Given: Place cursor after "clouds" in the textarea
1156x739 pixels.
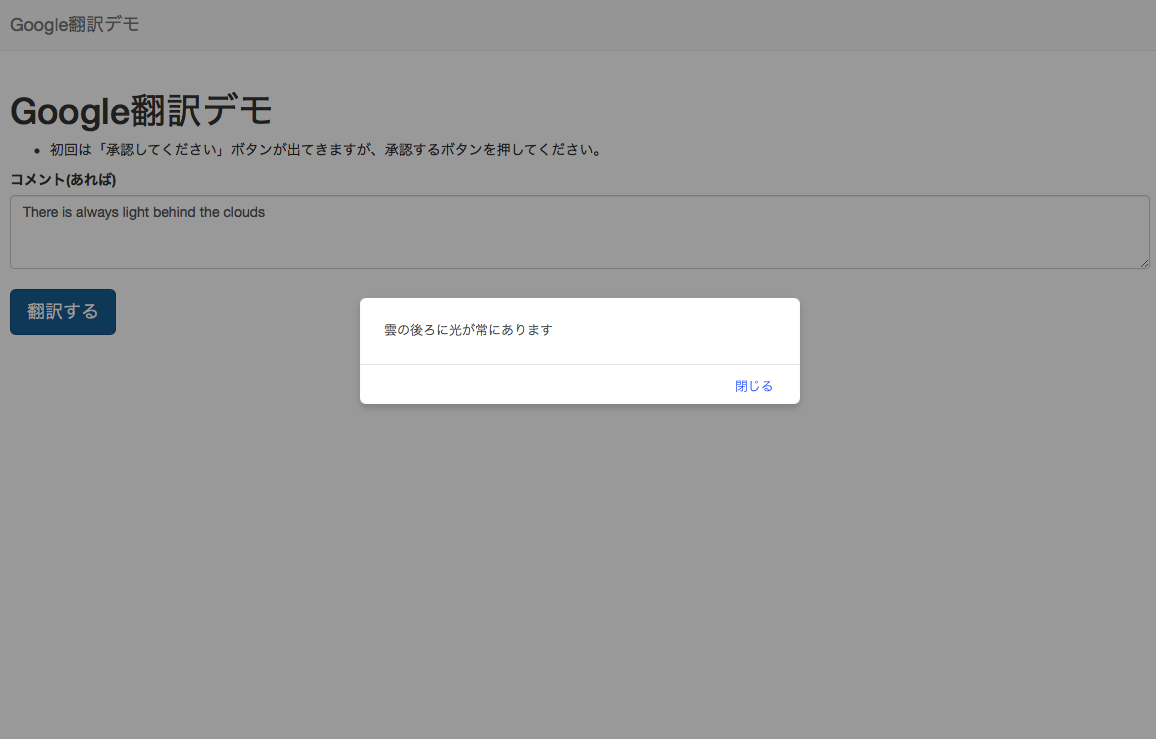Looking at the screenshot, I should point(267,212).
